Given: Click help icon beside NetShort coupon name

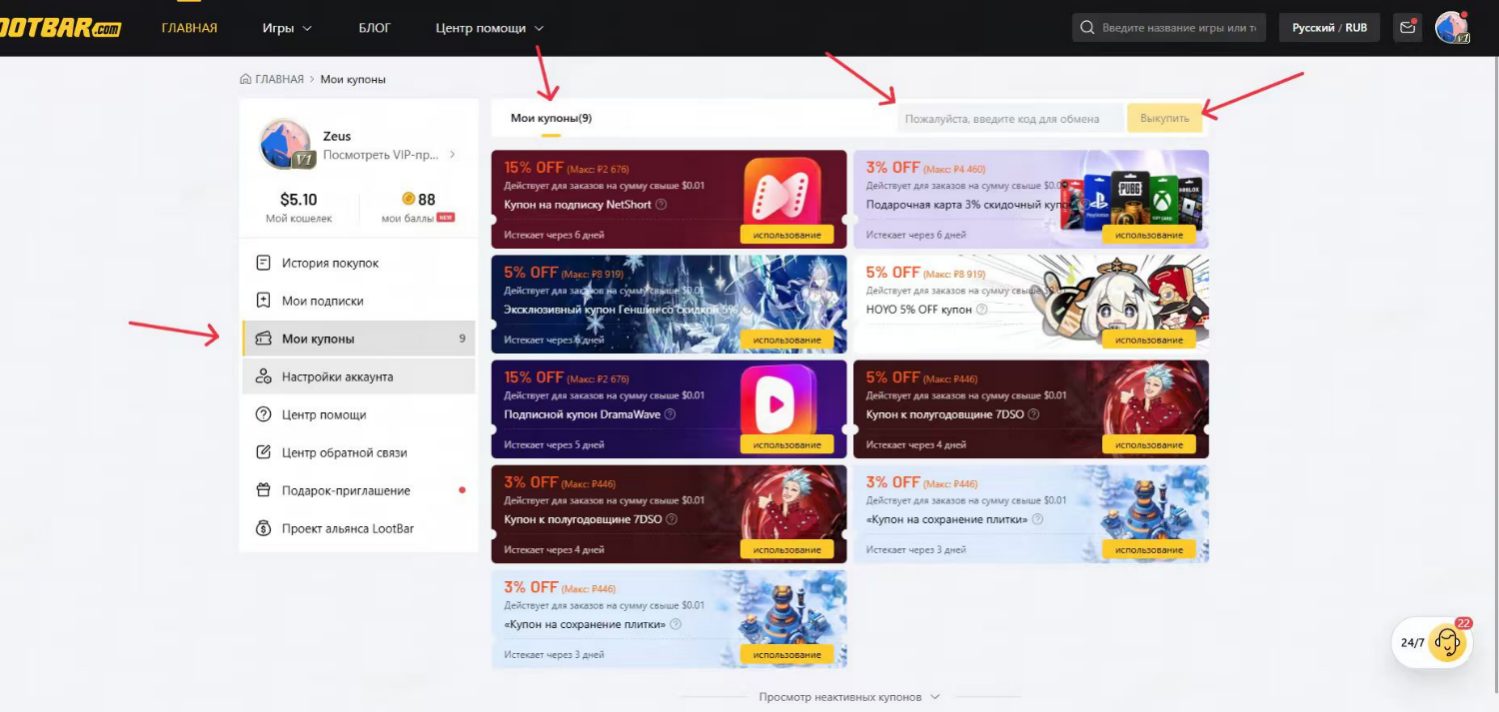Looking at the screenshot, I should [x=661, y=204].
